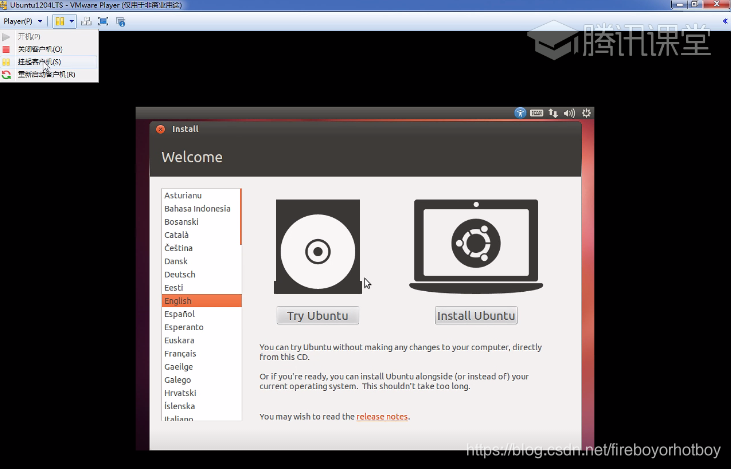Select Bosanski language
The width and height of the screenshot is (731, 469).
[x=200, y=221]
